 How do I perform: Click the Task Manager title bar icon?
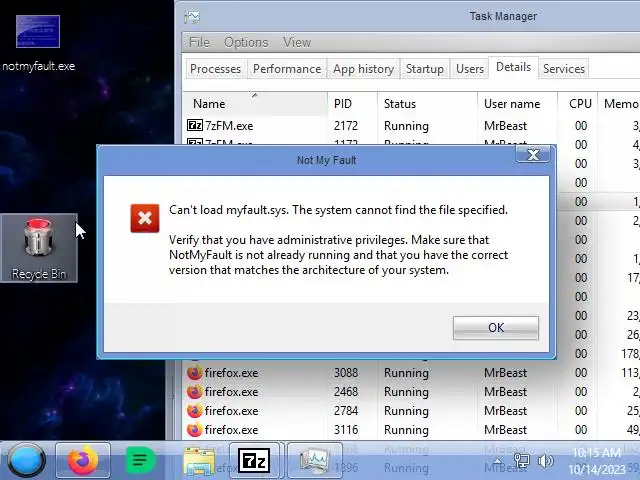click(x=192, y=17)
